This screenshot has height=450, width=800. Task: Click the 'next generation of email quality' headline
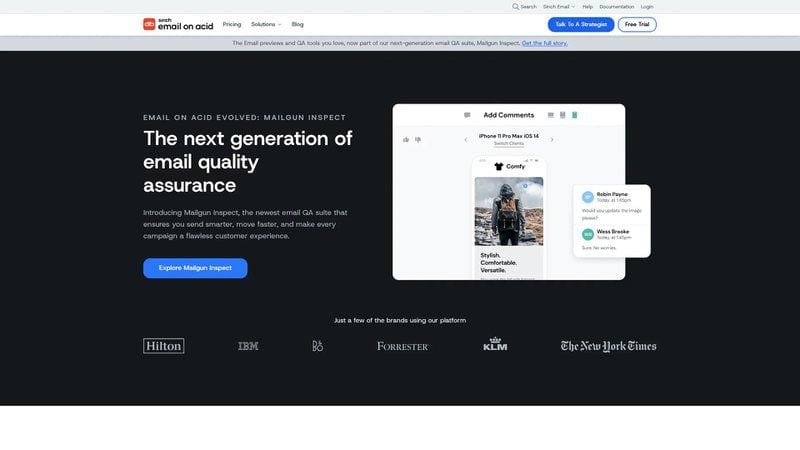click(247, 161)
